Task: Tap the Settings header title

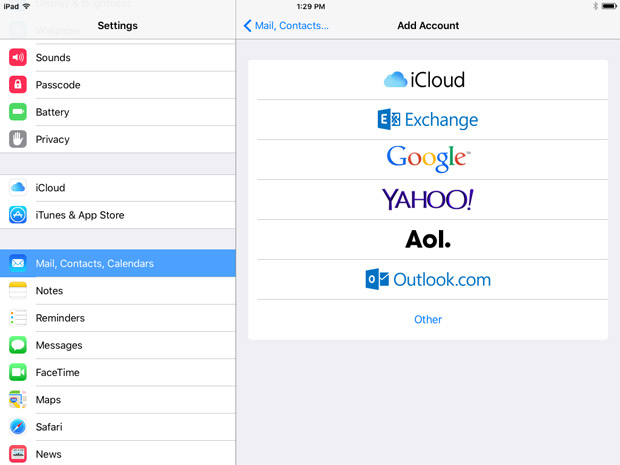Action: click(x=117, y=26)
